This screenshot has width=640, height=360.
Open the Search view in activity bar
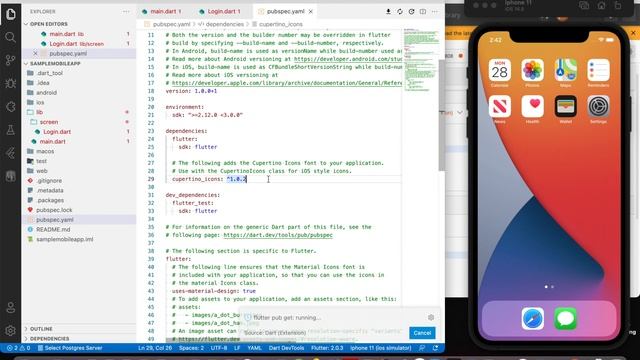click(x=11, y=37)
